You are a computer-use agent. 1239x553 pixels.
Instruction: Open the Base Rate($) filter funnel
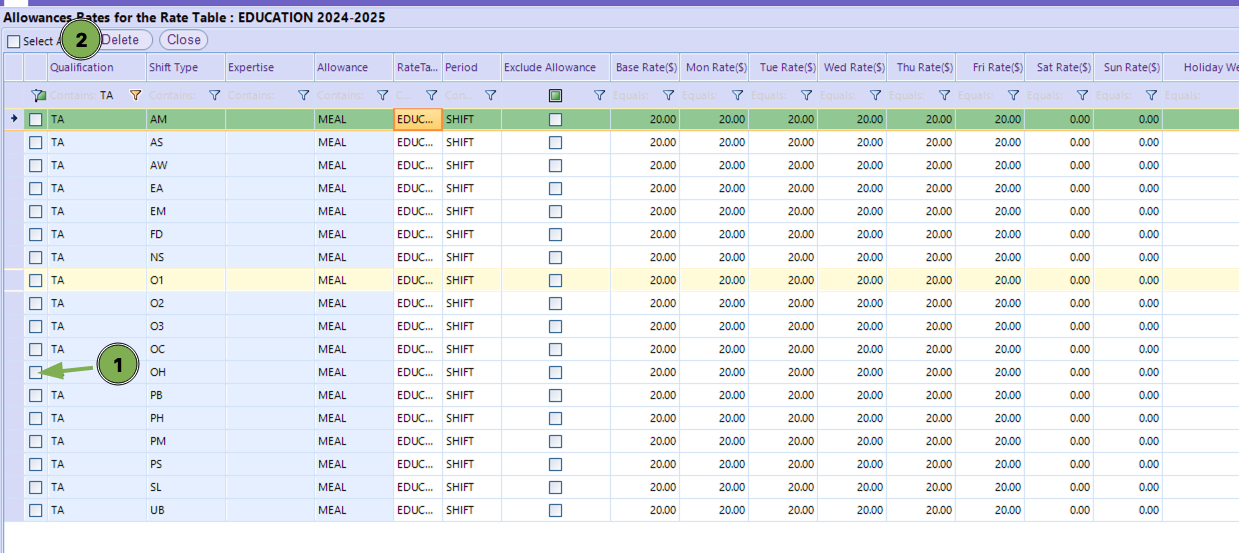[x=668, y=96]
